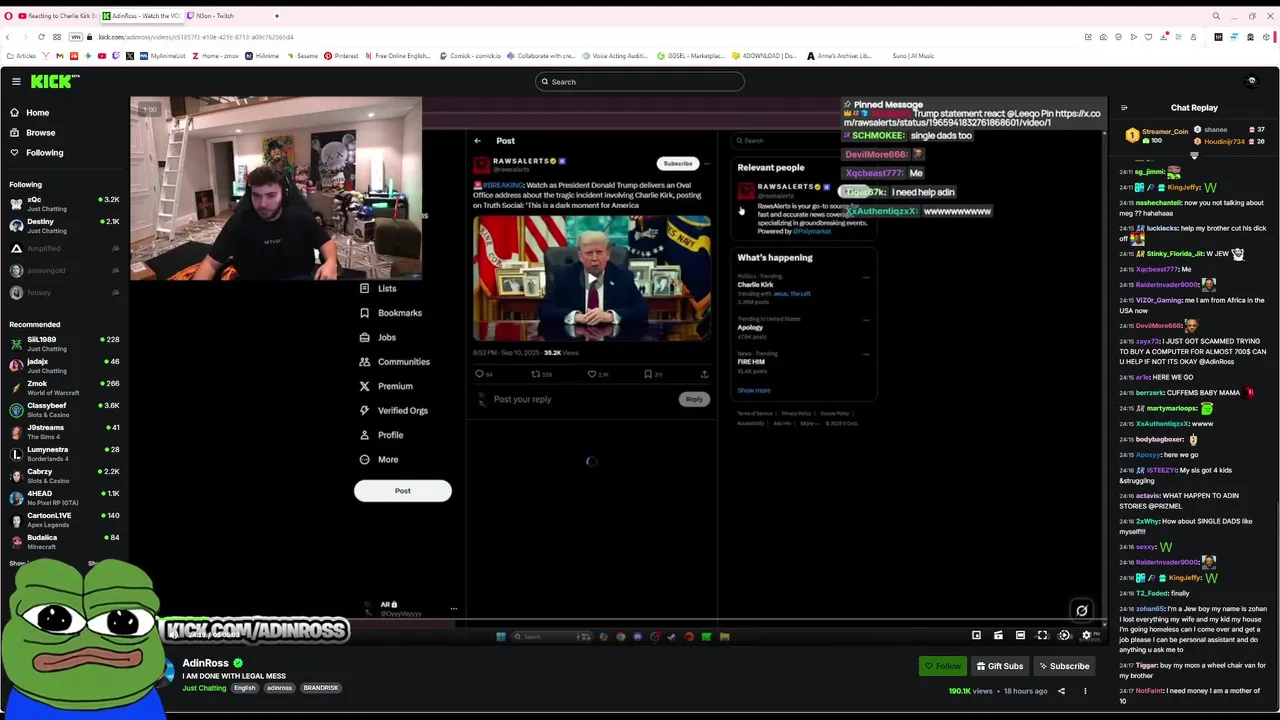Toggle theater mode in video player

click(x=1020, y=635)
